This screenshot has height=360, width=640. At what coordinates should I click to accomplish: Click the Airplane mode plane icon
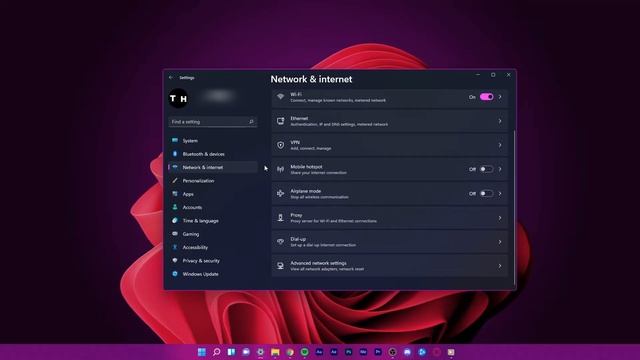280,193
